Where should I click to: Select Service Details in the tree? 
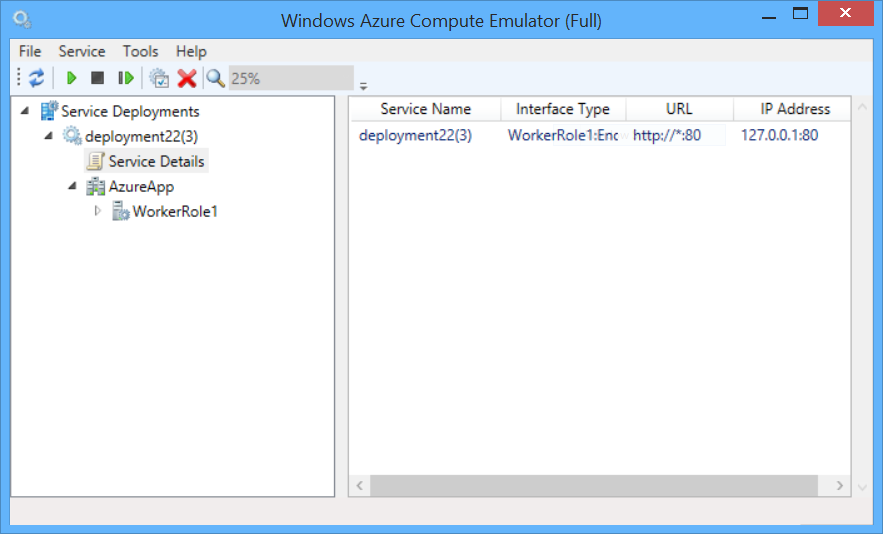(156, 161)
